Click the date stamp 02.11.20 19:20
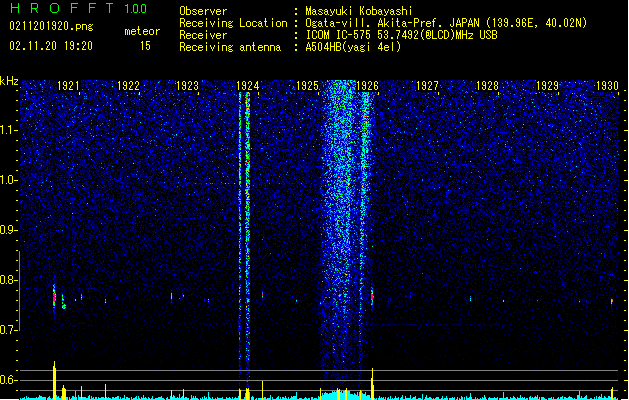 coord(51,46)
